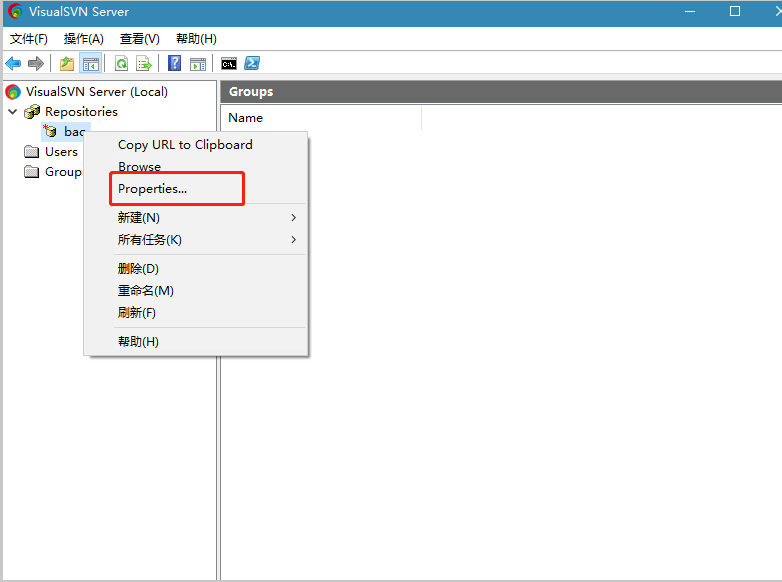This screenshot has width=782, height=582.
Task: Expand the 新建(N) submenu arrow
Action: tap(294, 218)
